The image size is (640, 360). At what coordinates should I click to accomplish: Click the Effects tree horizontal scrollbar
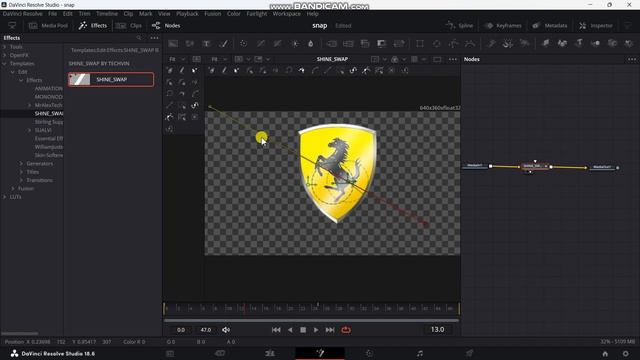[20, 333]
